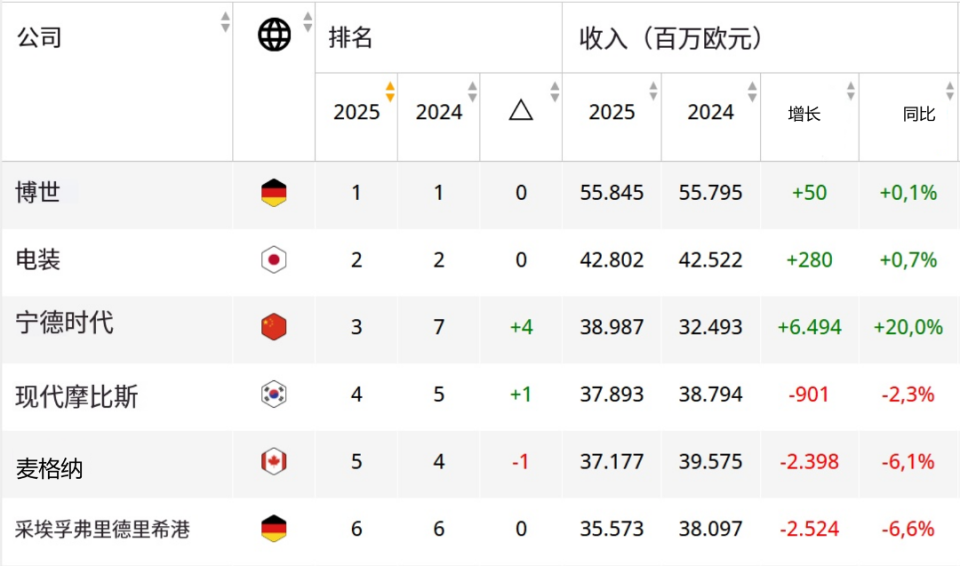The image size is (960, 566).
Task: Toggle the orange sort arrow on ranking 2025
Action: click(390, 91)
